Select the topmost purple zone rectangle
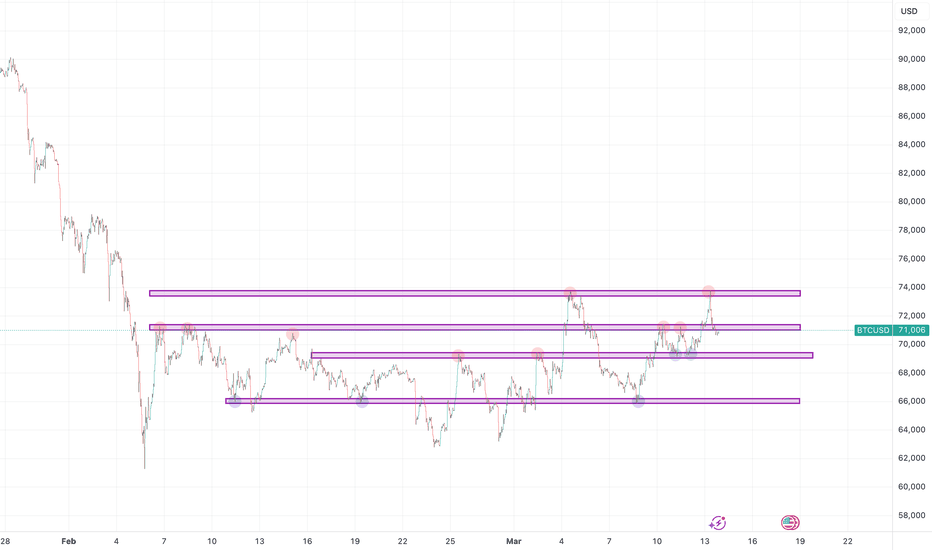Viewport: 932px width, 550px height. (x=475, y=293)
